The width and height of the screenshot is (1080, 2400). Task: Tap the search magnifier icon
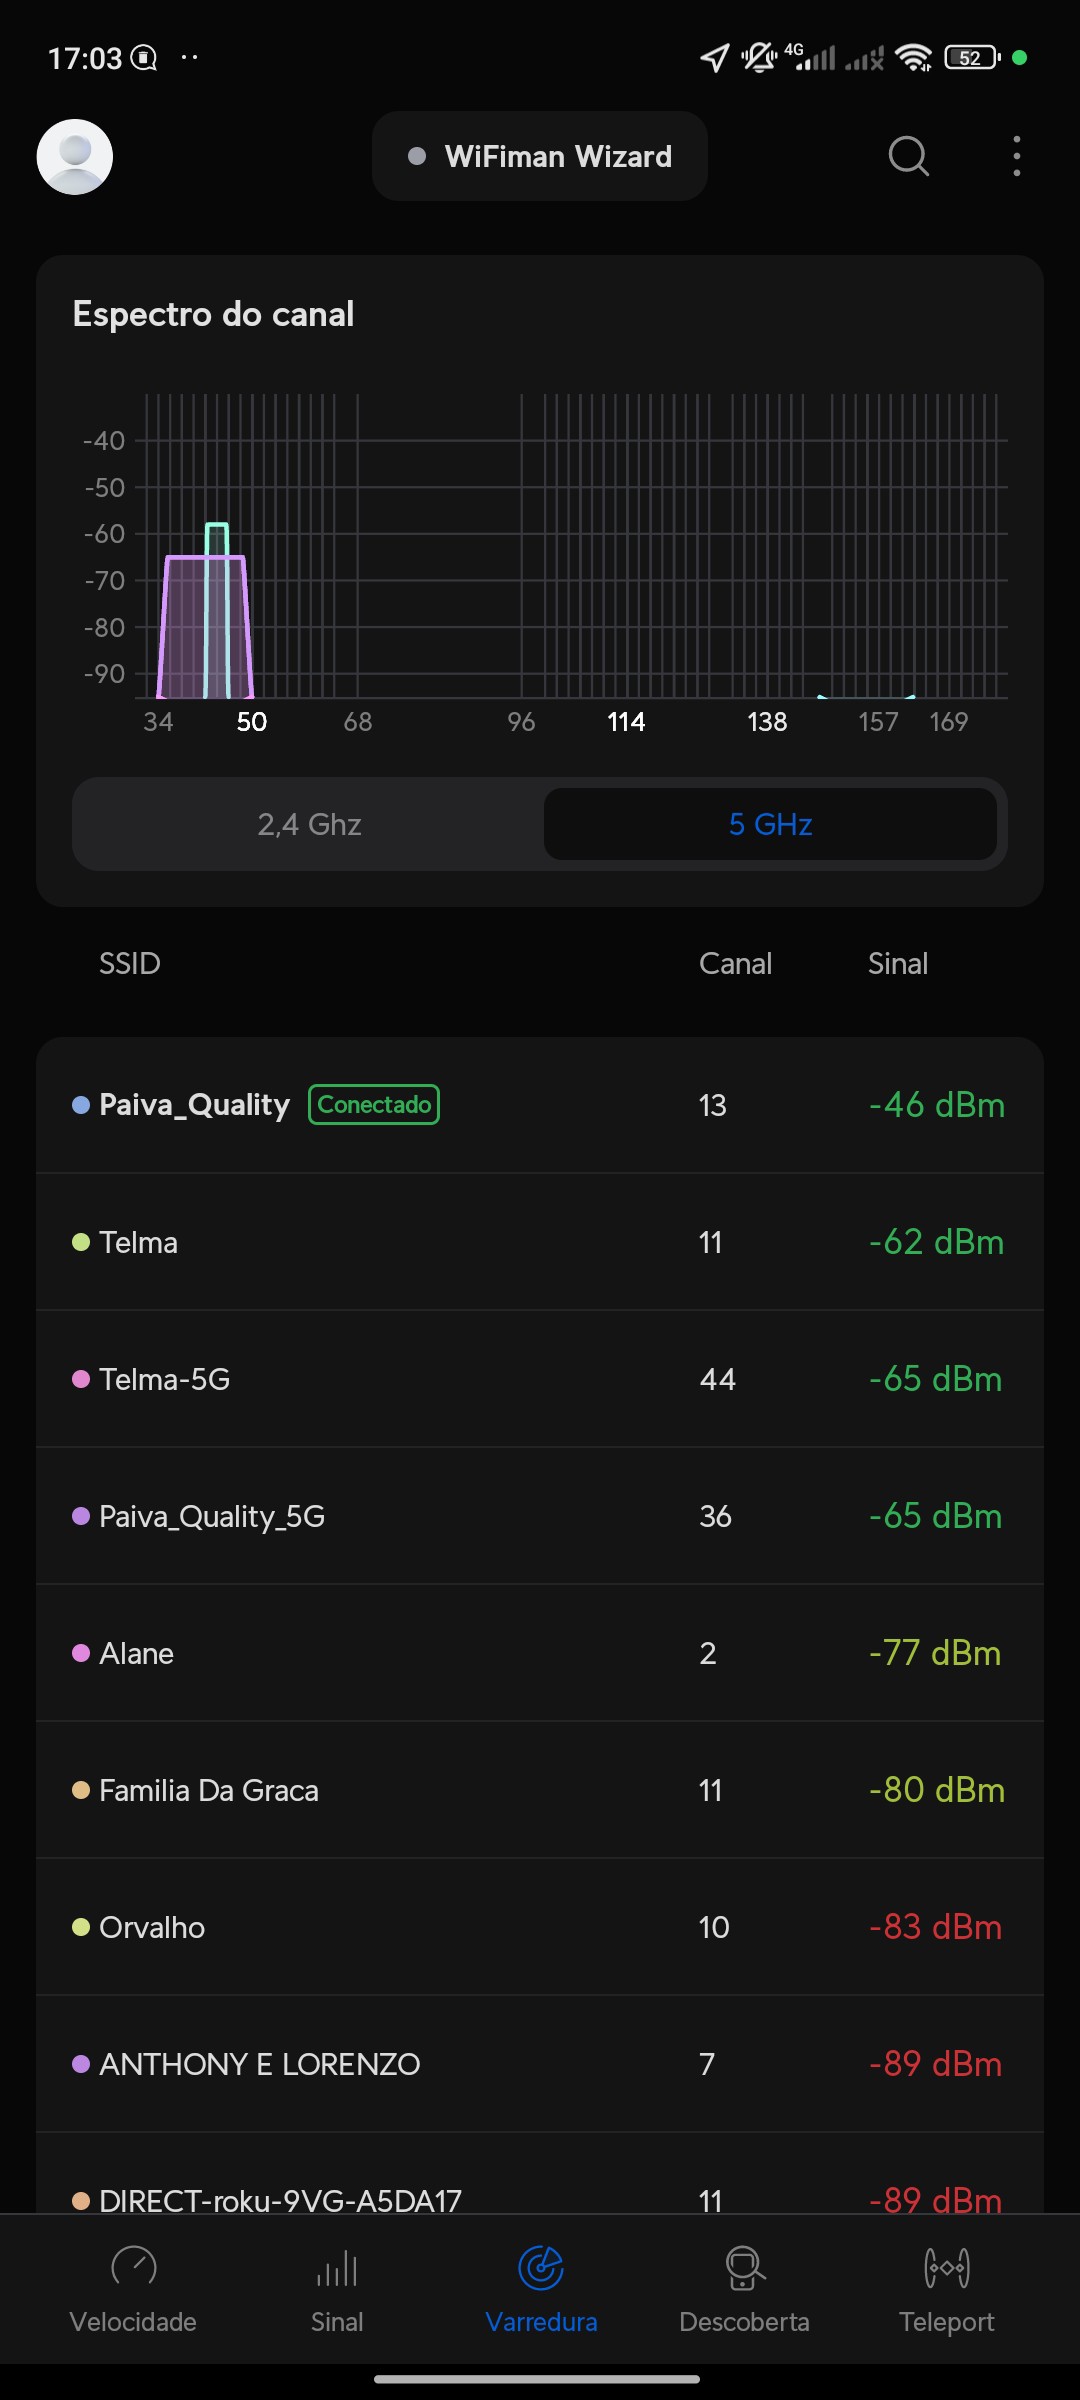[908, 157]
